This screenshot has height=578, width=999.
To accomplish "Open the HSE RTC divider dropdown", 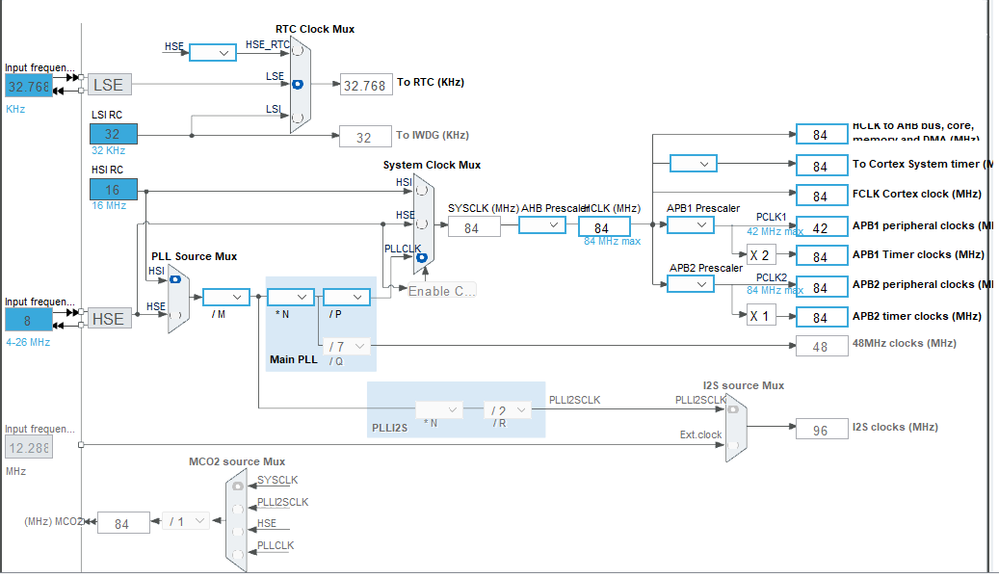I will 213,52.
